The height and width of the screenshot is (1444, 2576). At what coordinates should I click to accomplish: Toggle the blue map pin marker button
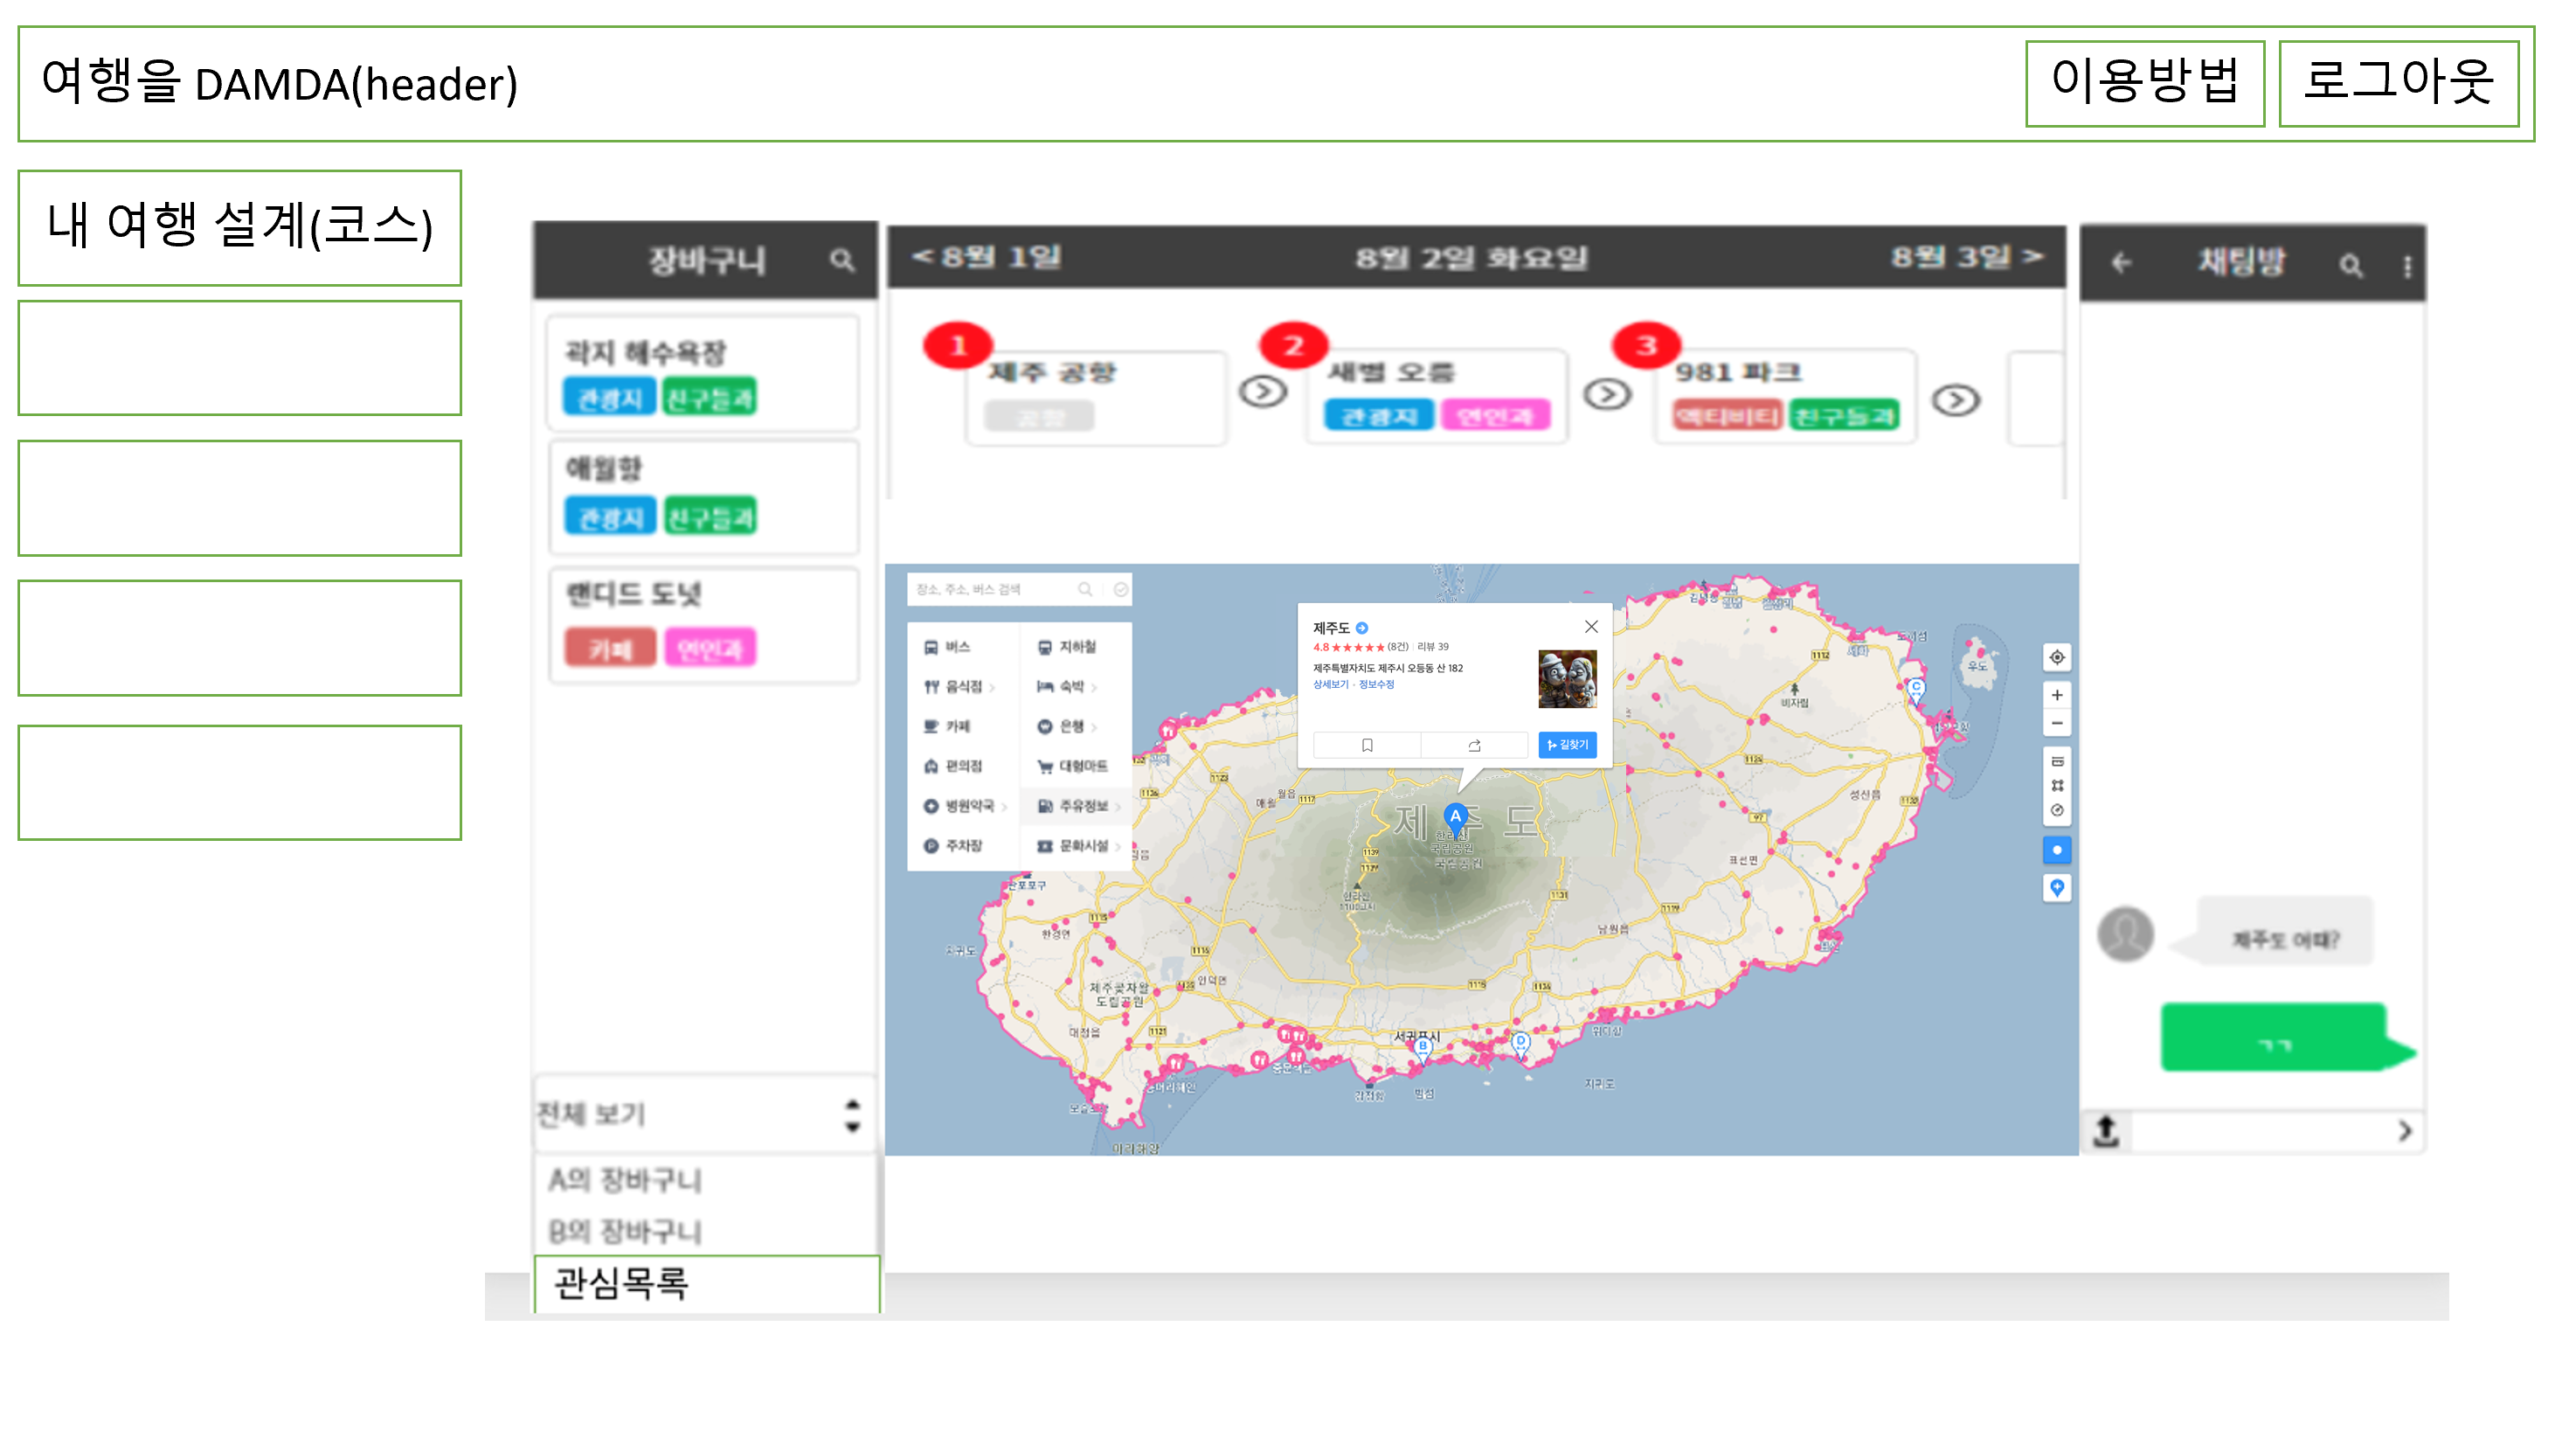(2056, 887)
